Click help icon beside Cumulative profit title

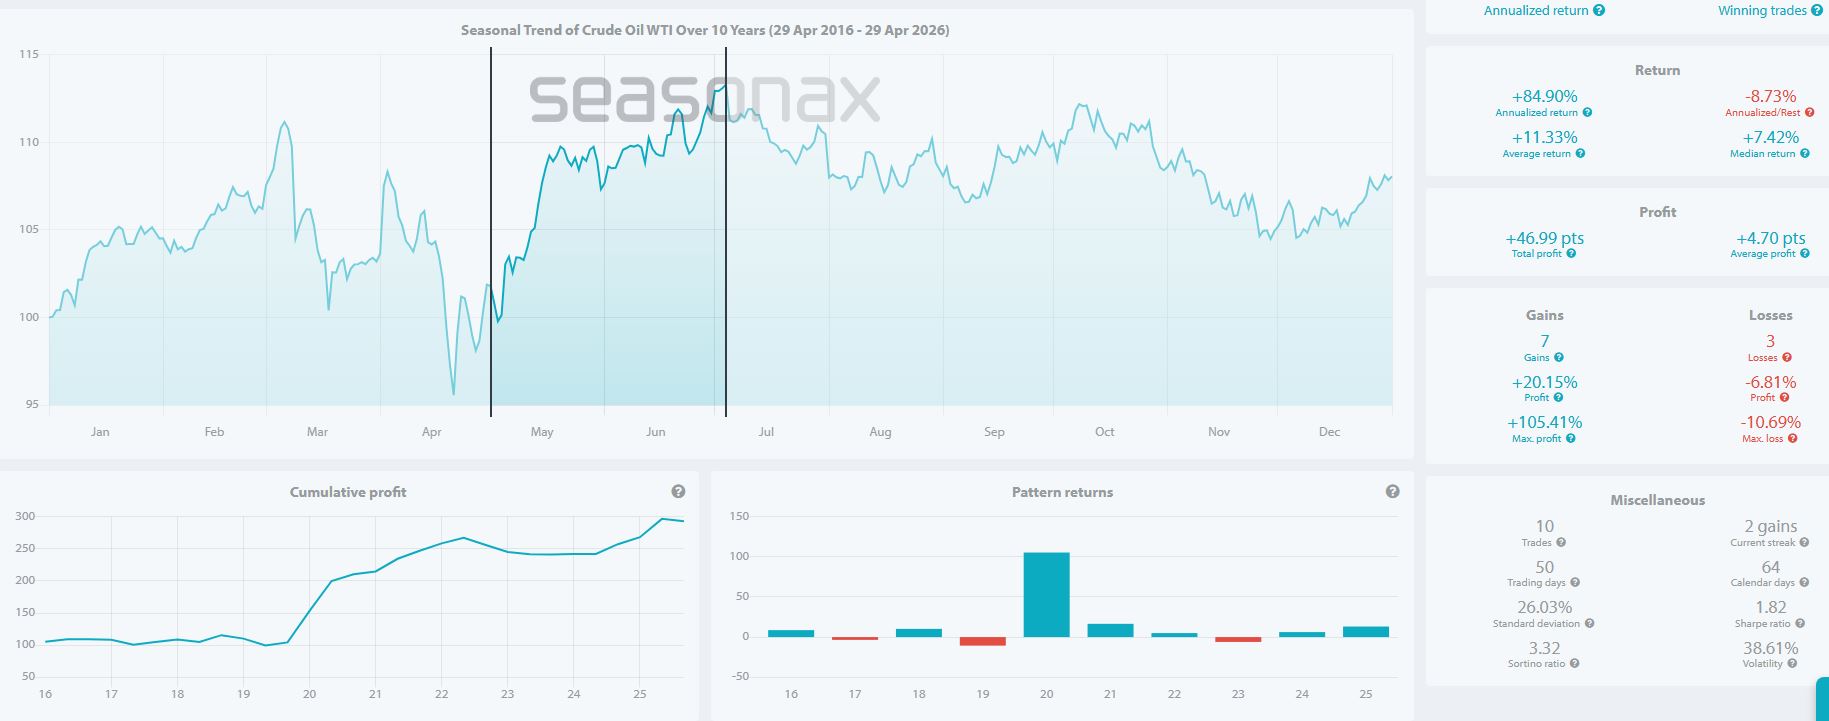tap(678, 492)
